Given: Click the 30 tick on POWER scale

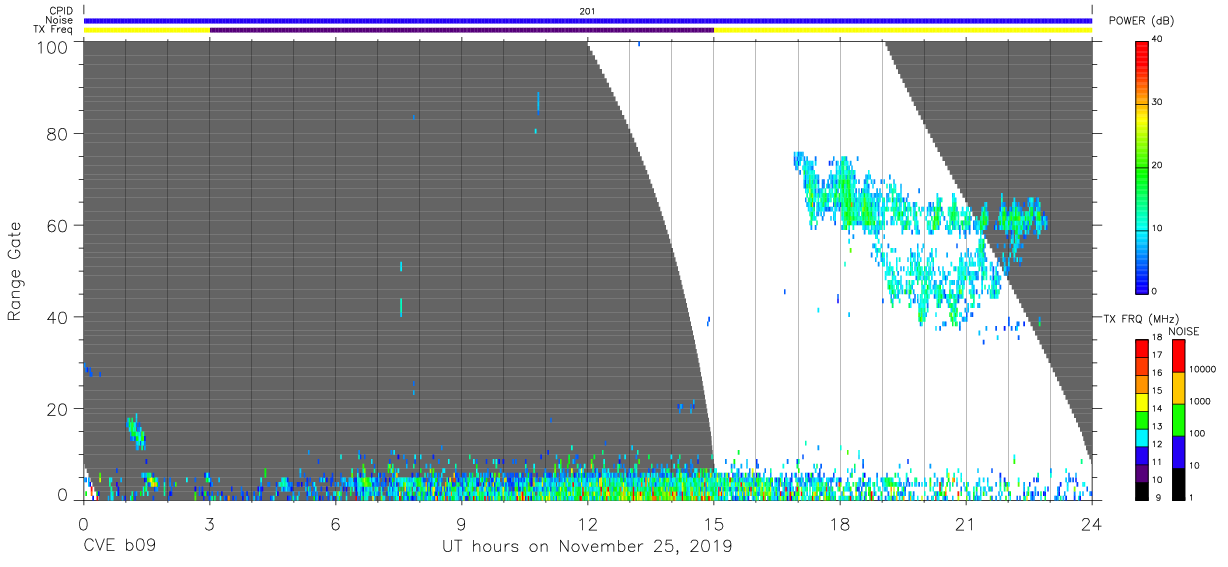Looking at the screenshot, I should coord(1158,102).
